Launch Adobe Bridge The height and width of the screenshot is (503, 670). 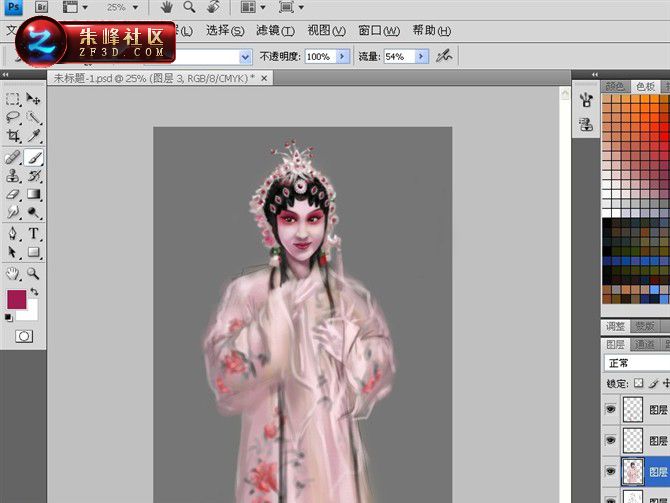coord(41,7)
